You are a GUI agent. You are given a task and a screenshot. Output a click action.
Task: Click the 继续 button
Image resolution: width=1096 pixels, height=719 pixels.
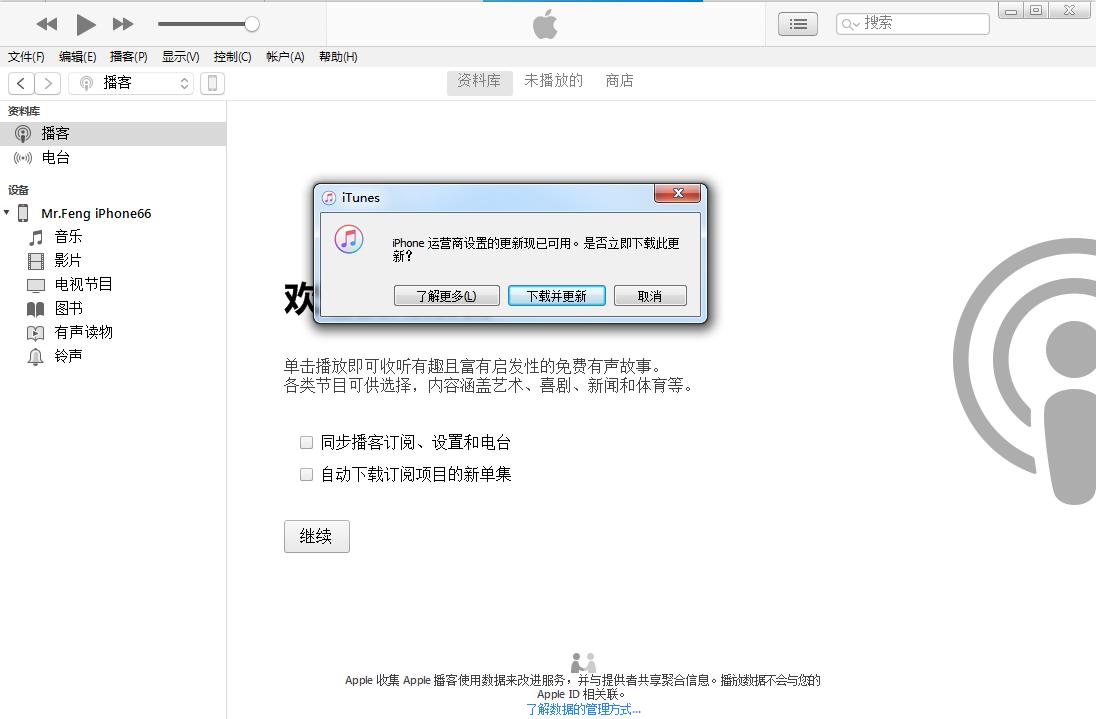317,536
